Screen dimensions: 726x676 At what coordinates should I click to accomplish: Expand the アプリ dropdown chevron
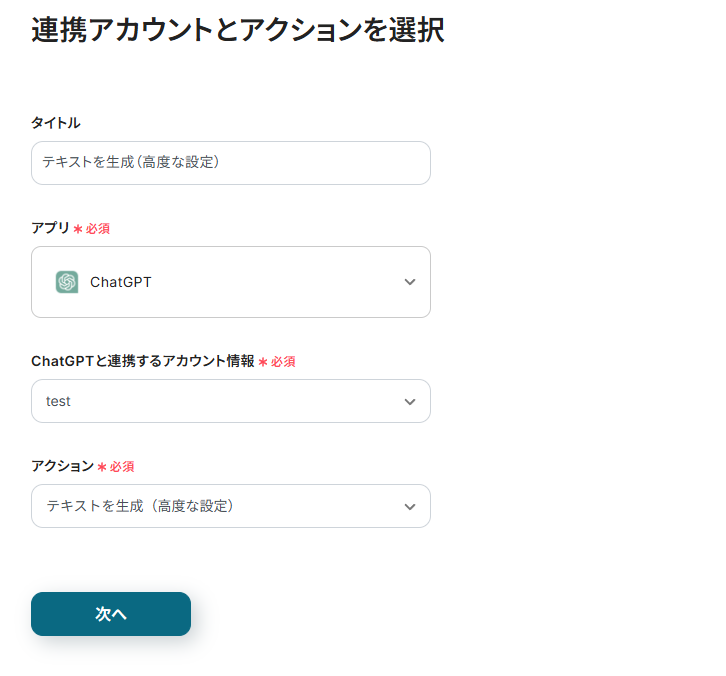(409, 282)
